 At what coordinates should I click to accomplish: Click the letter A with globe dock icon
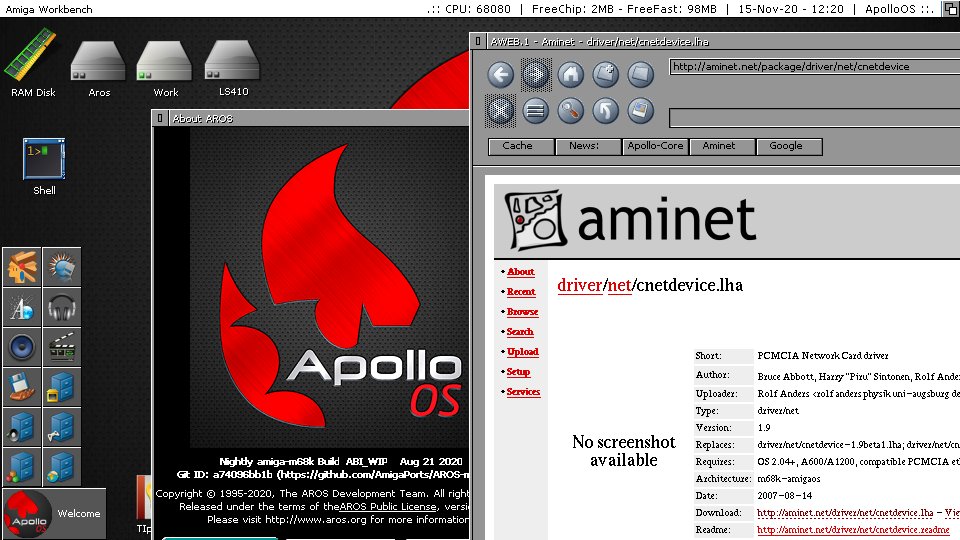point(22,307)
